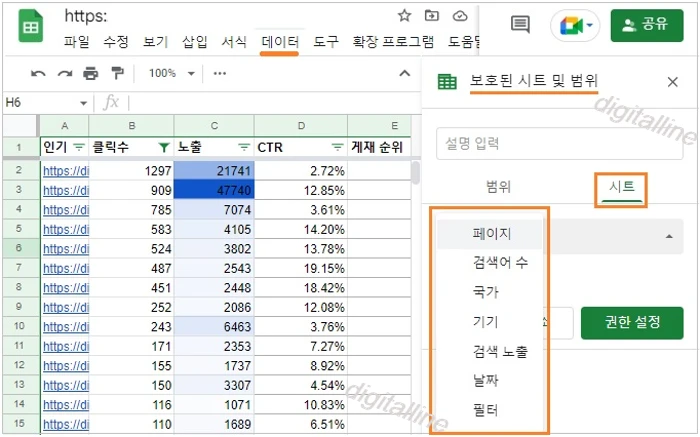
Task: Open the link in row 15
Action: 66,425
